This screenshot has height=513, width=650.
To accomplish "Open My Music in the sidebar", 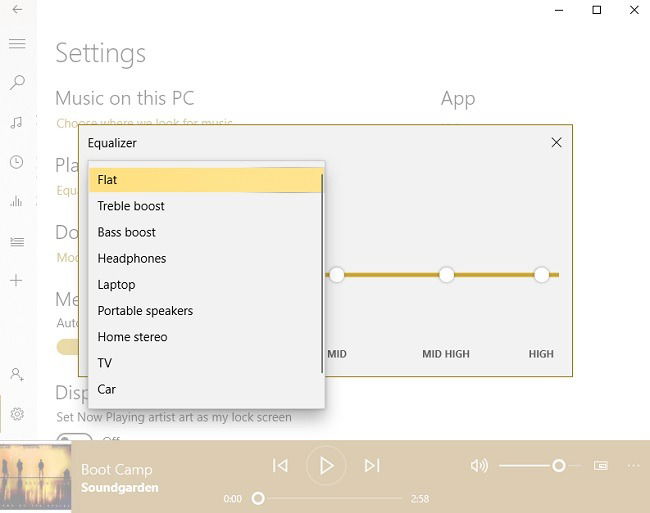I will coord(17,122).
